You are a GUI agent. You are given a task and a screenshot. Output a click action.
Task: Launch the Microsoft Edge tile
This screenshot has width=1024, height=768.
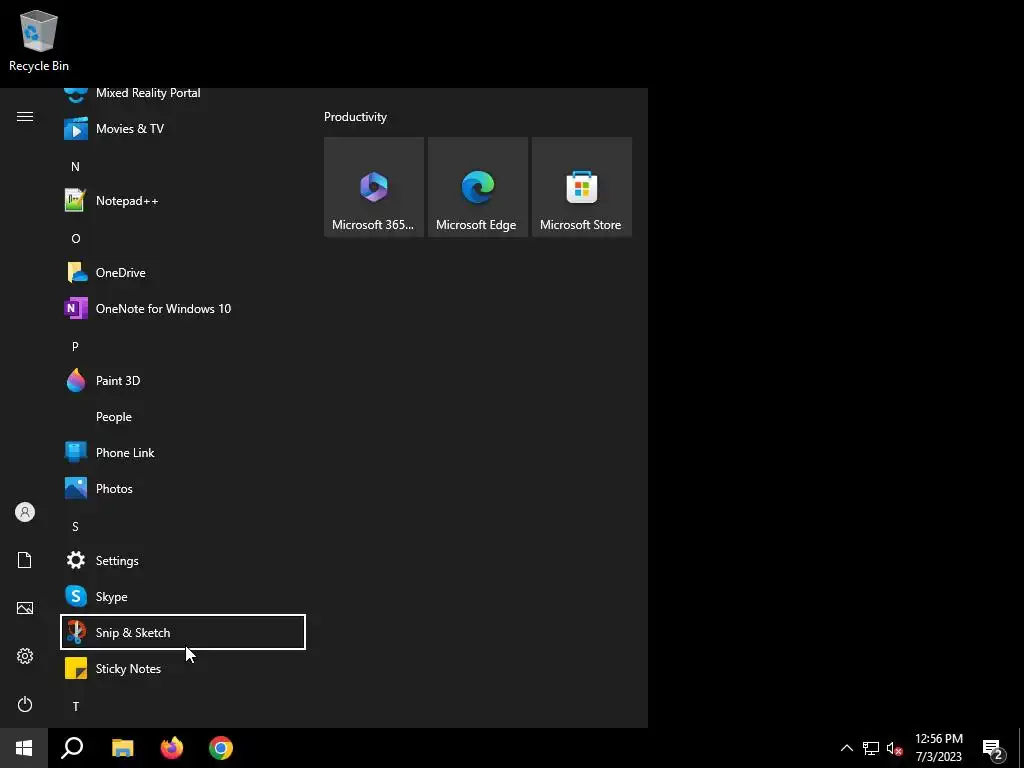[x=478, y=187]
